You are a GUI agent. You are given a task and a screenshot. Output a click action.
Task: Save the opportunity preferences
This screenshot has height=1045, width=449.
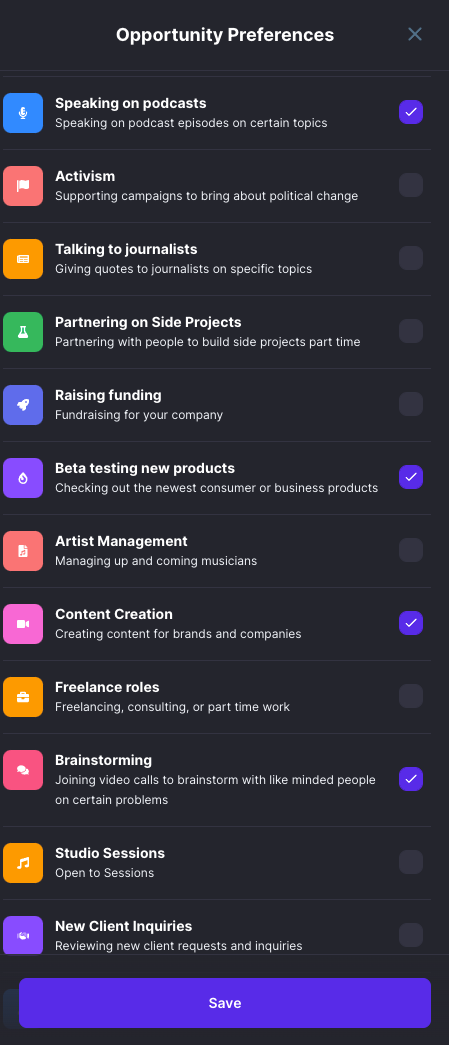tap(224, 1003)
